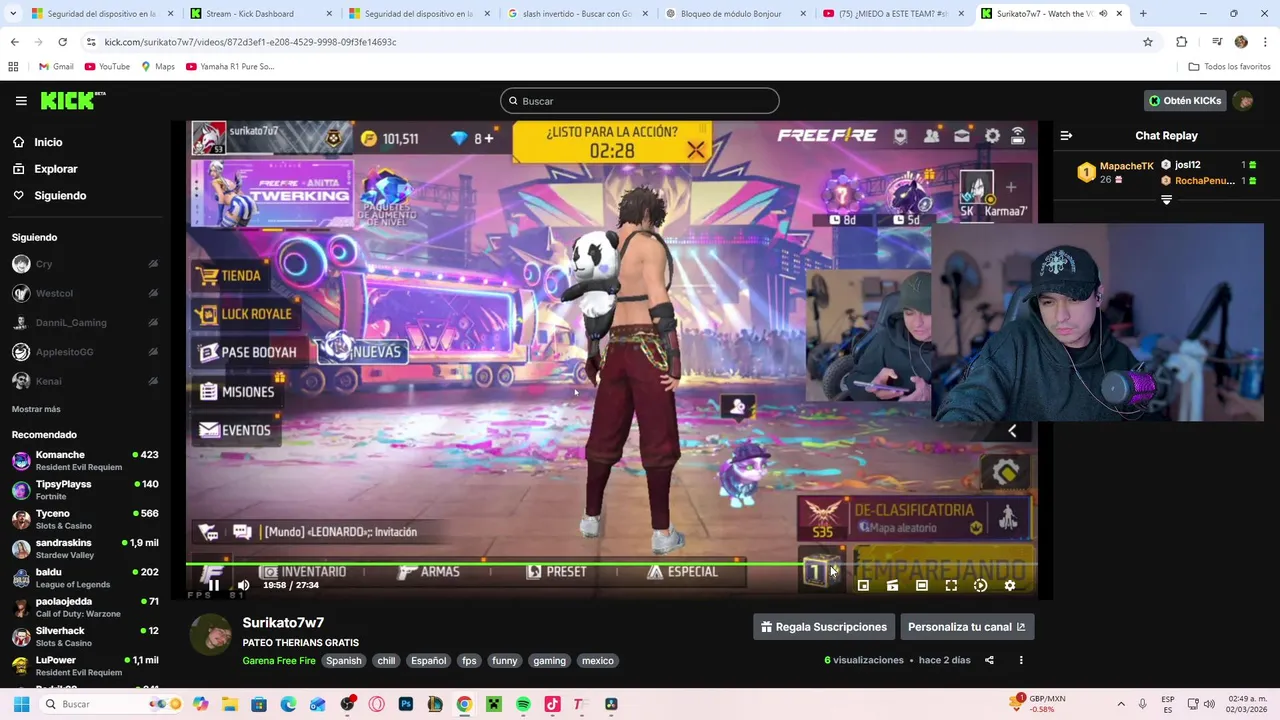Click the address bar URL
This screenshot has width=1280, height=720.
point(250,42)
